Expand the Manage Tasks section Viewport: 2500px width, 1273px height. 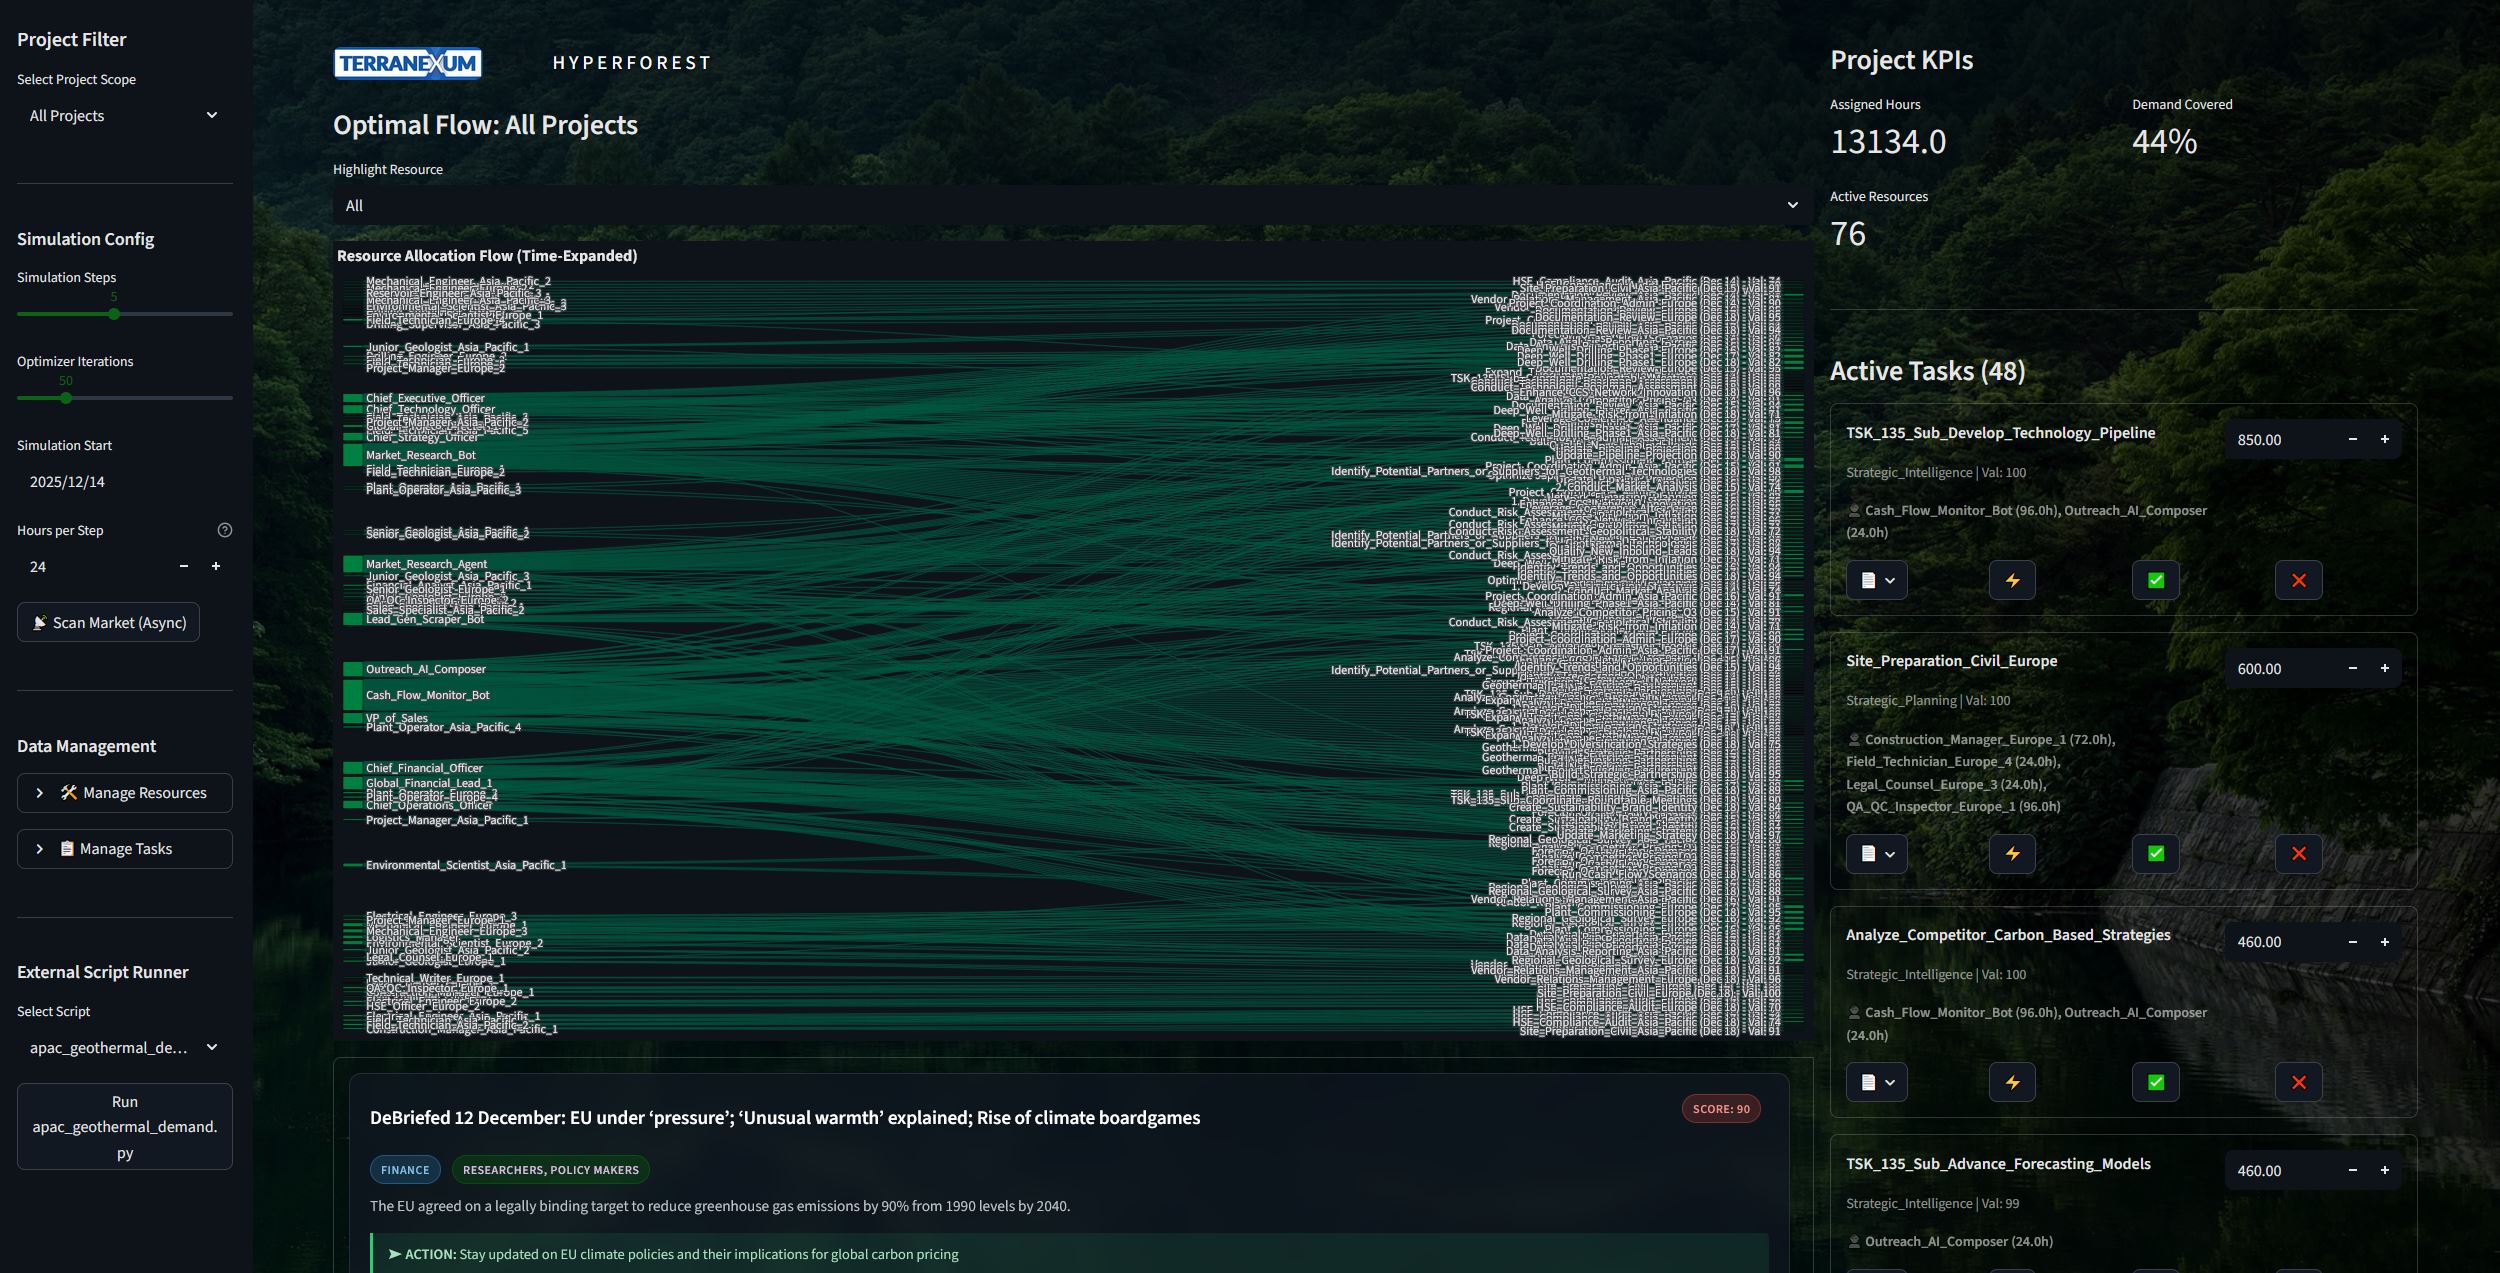pyautogui.click(x=124, y=849)
